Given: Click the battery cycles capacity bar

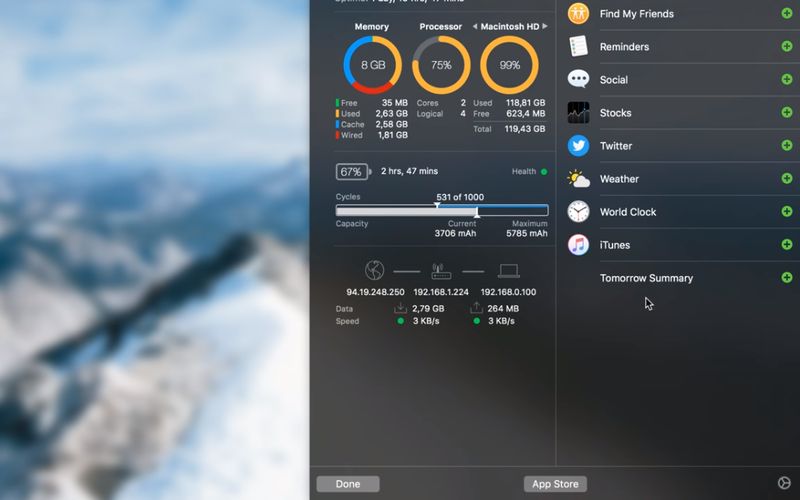Looking at the screenshot, I should [x=442, y=210].
